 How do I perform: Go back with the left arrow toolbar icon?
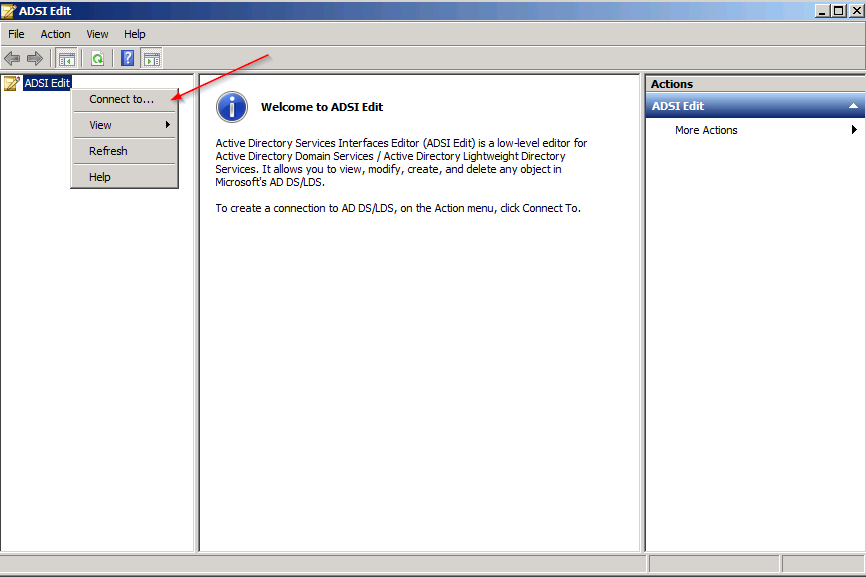click(12, 58)
